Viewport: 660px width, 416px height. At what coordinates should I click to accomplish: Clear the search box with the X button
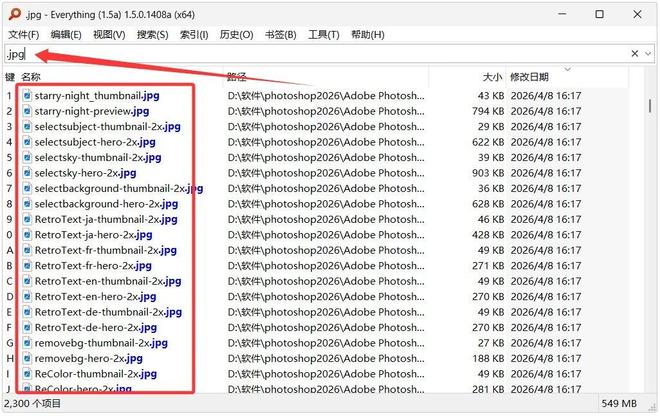(x=635, y=53)
